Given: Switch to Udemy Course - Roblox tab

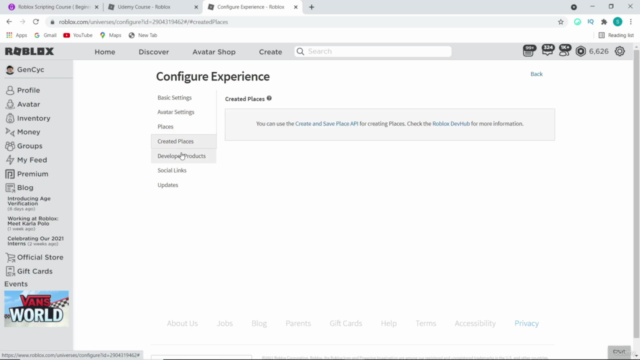Looking at the screenshot, I should pos(151,7).
